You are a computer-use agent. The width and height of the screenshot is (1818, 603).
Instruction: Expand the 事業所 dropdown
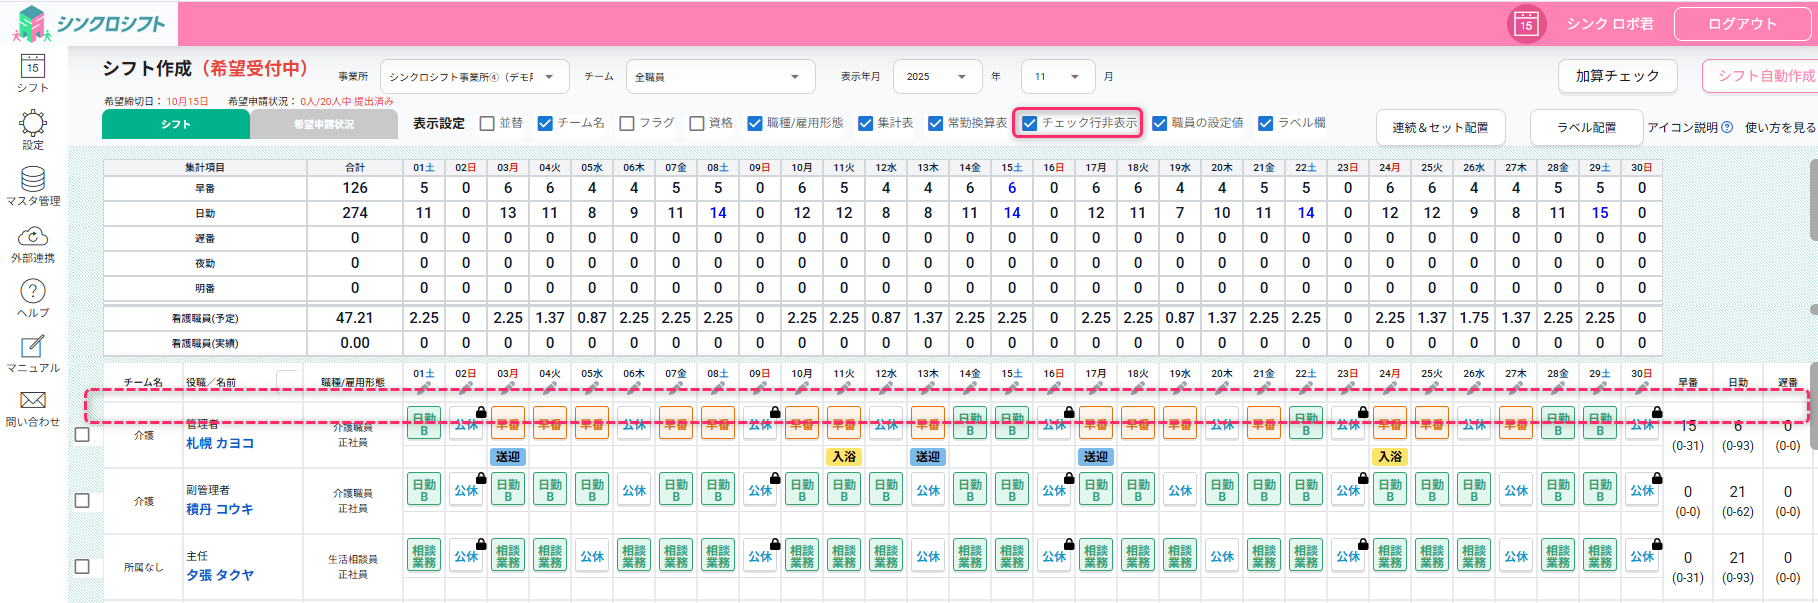pyautogui.click(x=474, y=77)
